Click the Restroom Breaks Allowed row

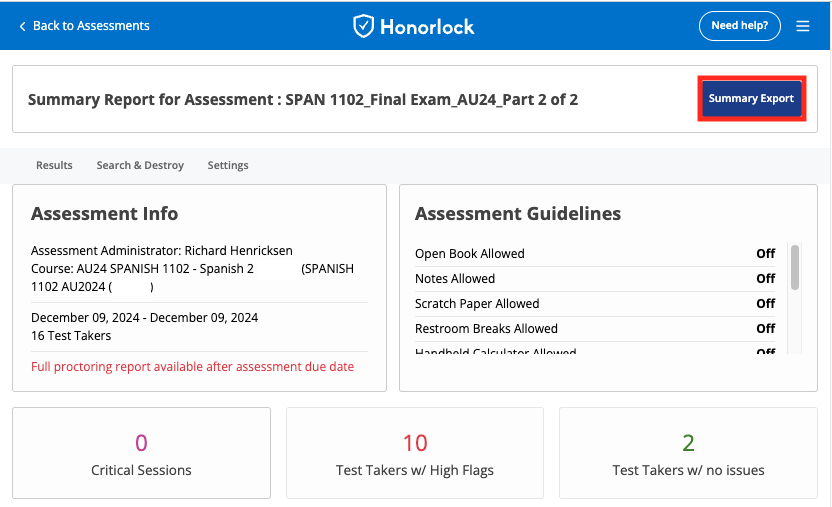pos(595,328)
